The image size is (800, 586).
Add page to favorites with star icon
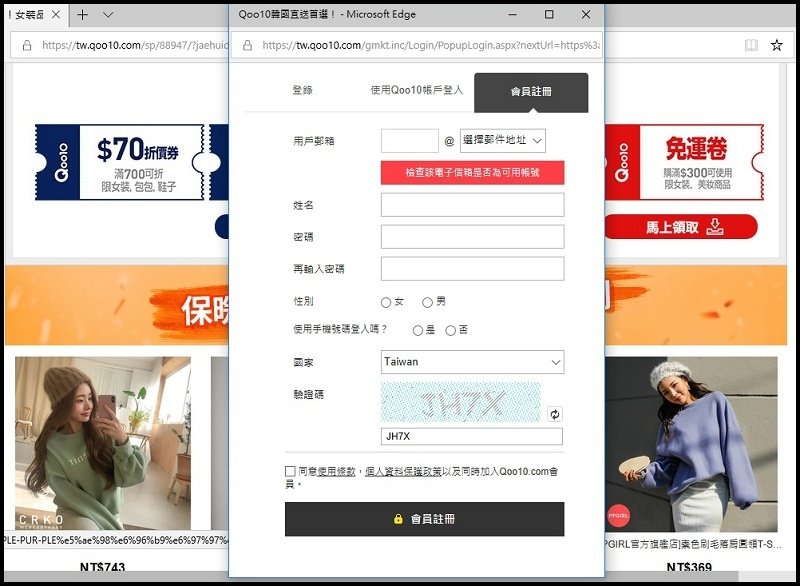tap(777, 45)
